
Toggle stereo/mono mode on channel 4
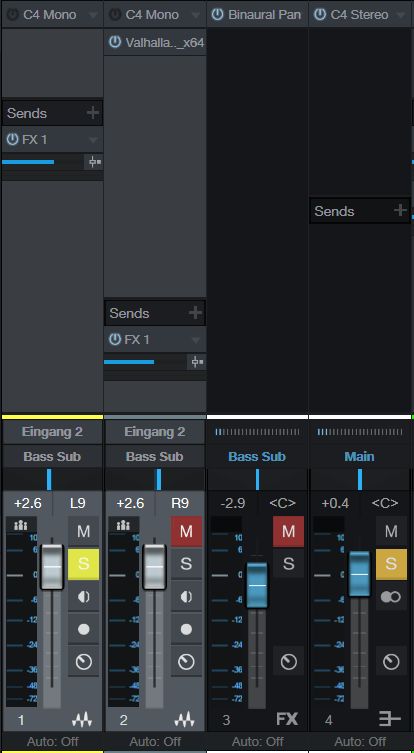pos(391,596)
